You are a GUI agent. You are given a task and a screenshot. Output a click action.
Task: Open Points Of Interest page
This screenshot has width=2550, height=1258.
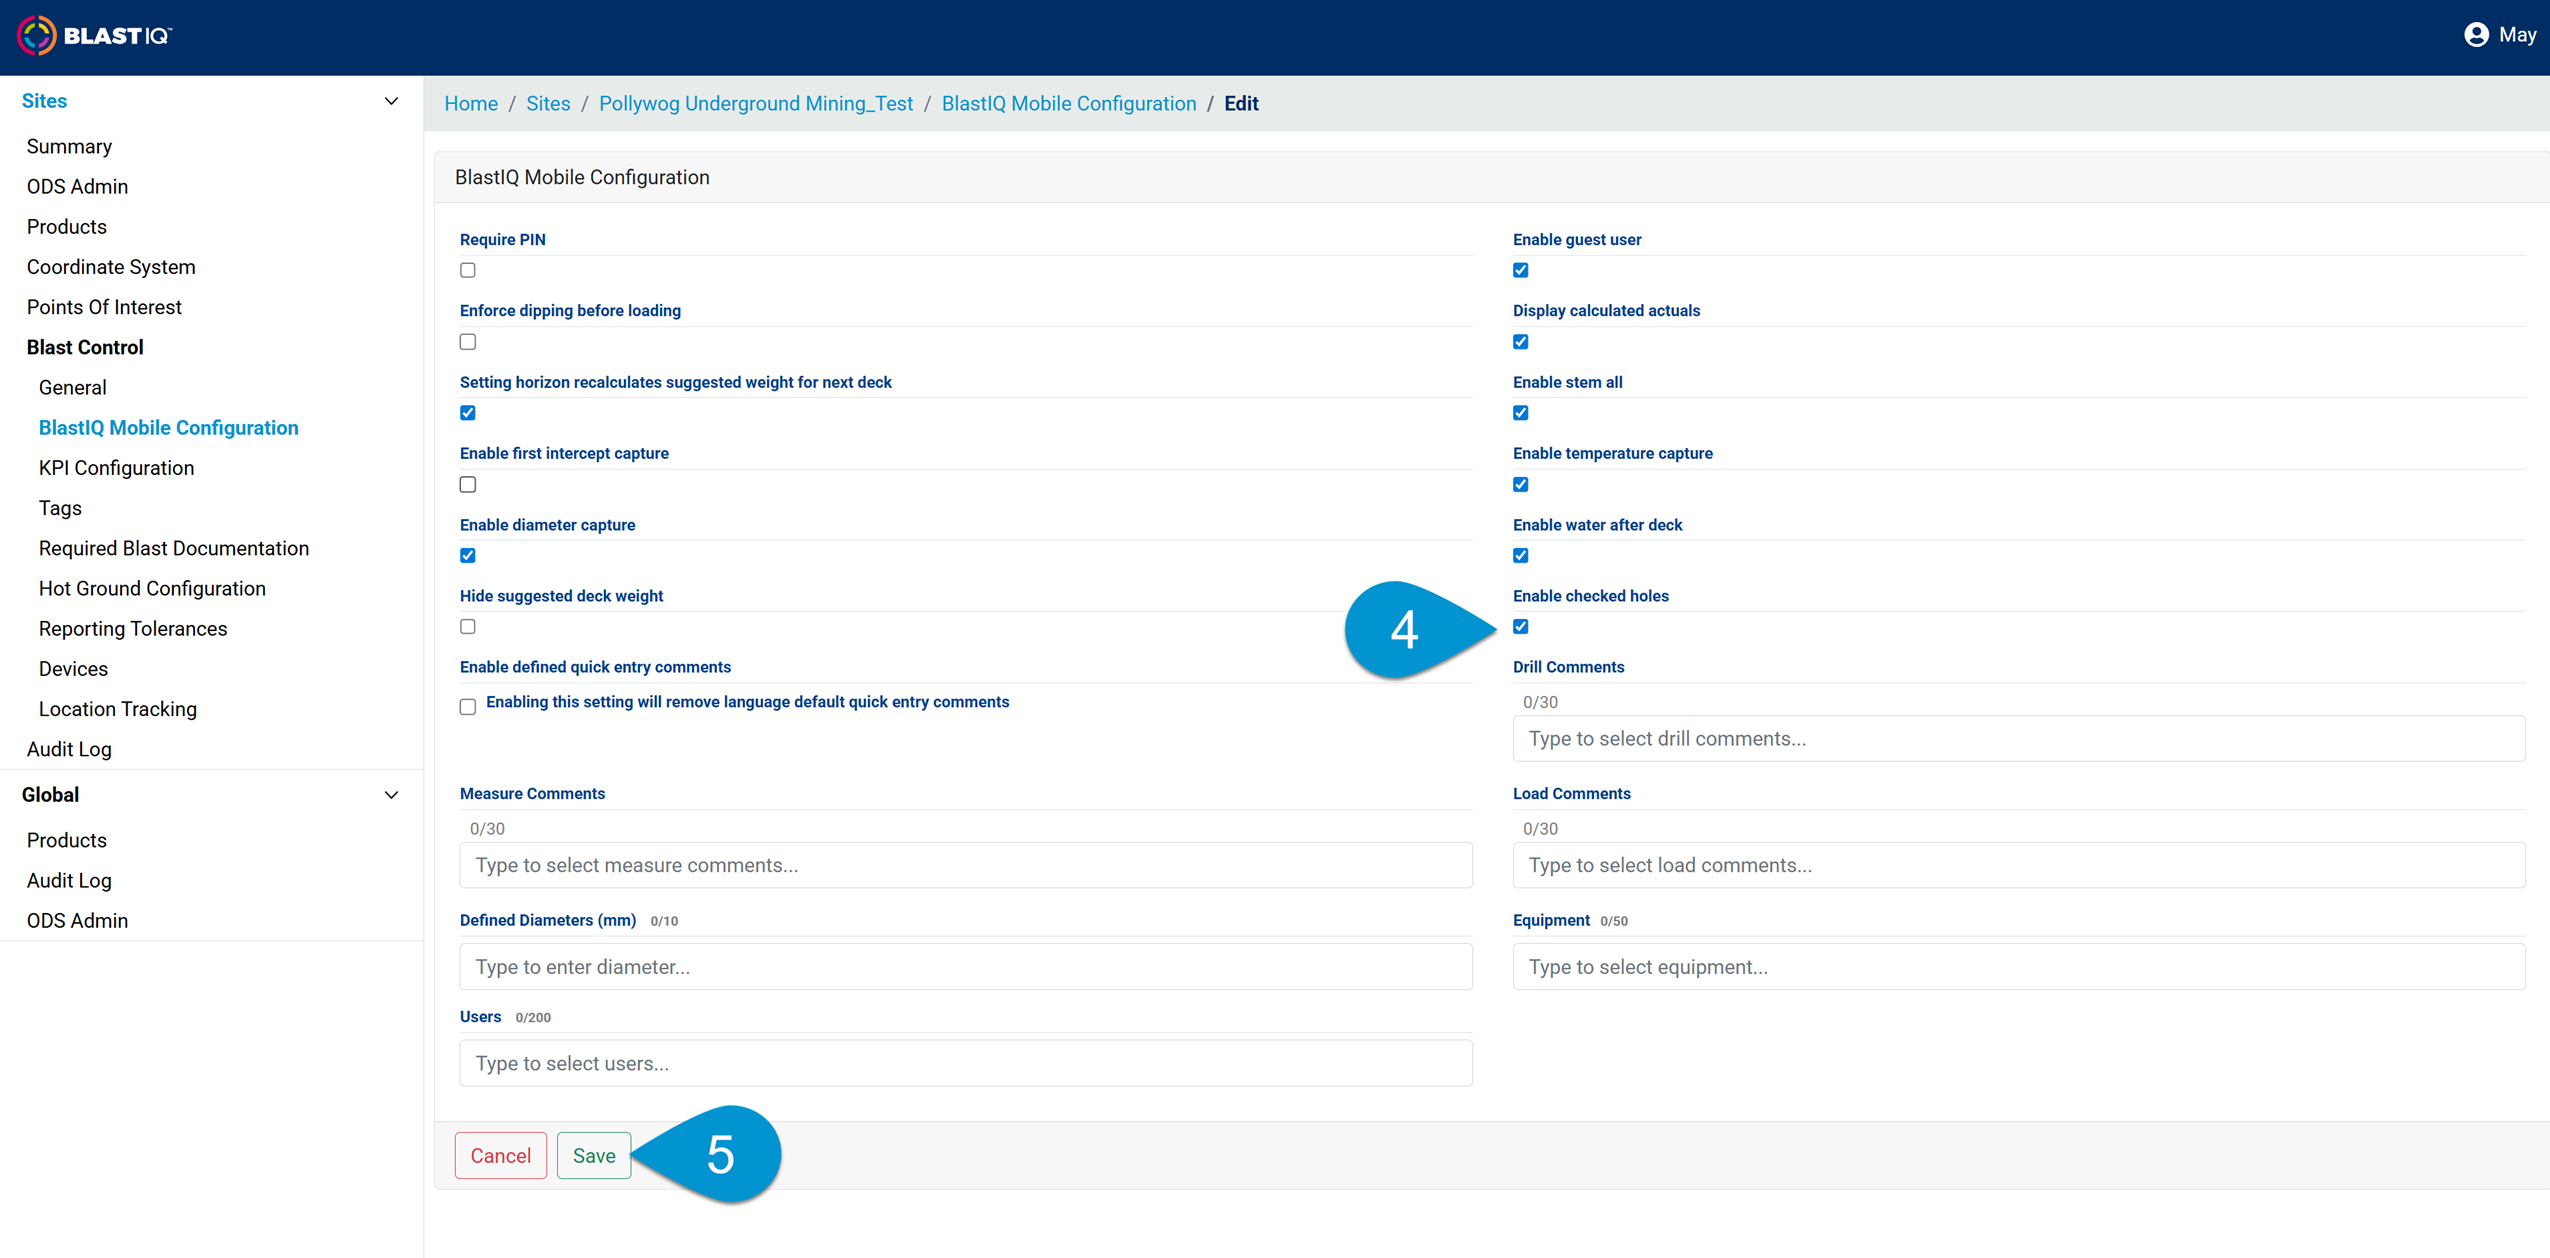pyautogui.click(x=104, y=307)
